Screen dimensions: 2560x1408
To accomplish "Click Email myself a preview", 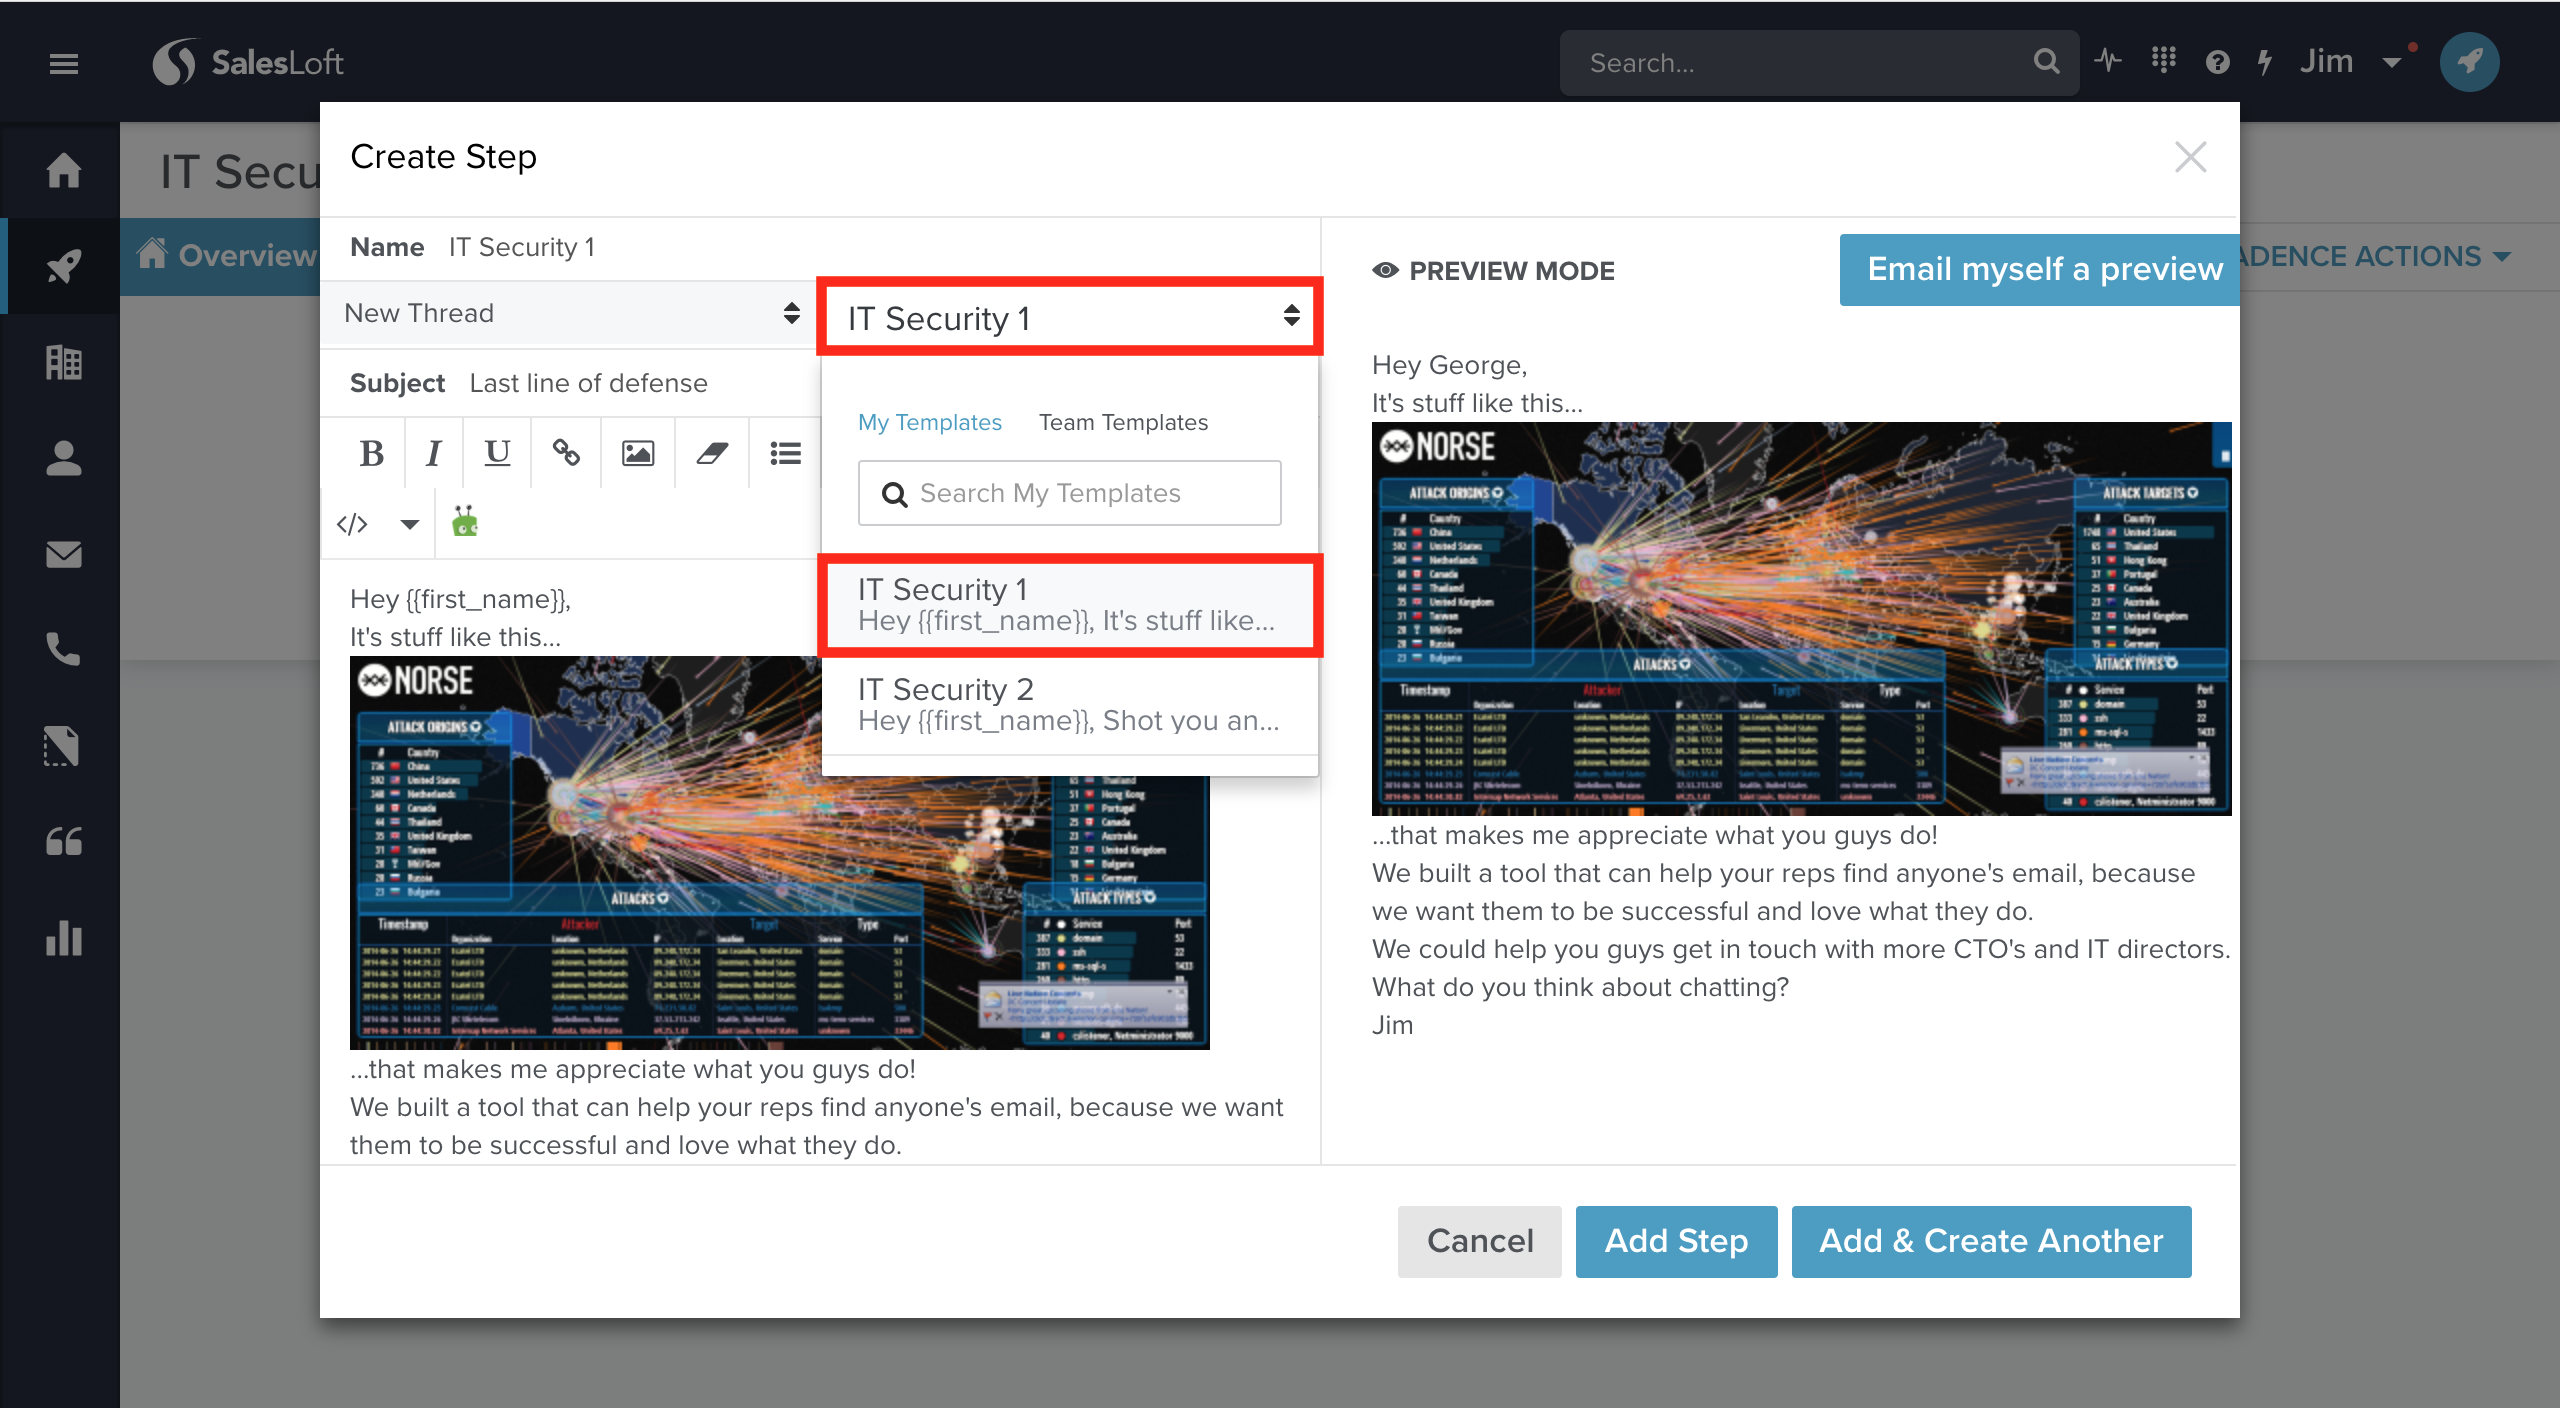I will [x=2043, y=270].
